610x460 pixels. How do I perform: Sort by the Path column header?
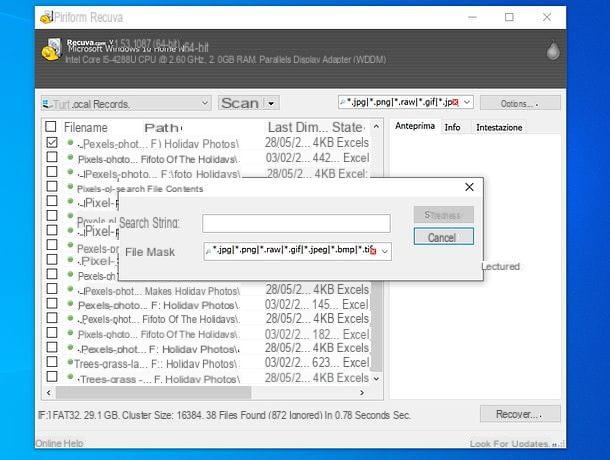tap(163, 128)
